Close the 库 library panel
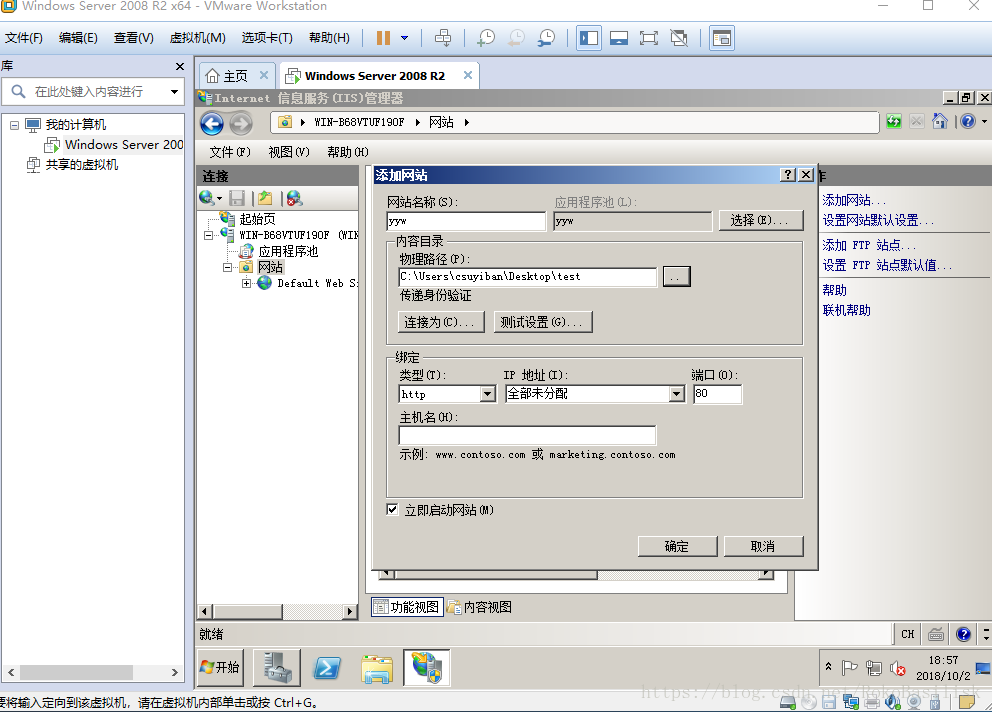The height and width of the screenshot is (712, 992). tap(180, 66)
